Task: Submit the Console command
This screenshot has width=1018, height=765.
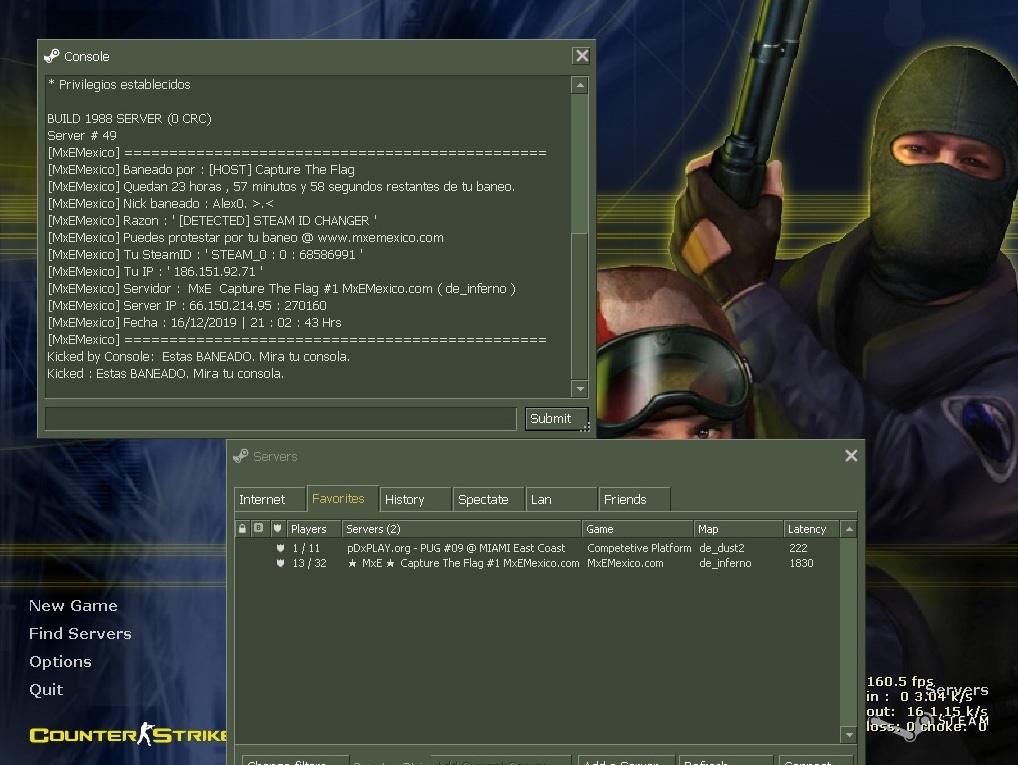Action: click(556, 419)
